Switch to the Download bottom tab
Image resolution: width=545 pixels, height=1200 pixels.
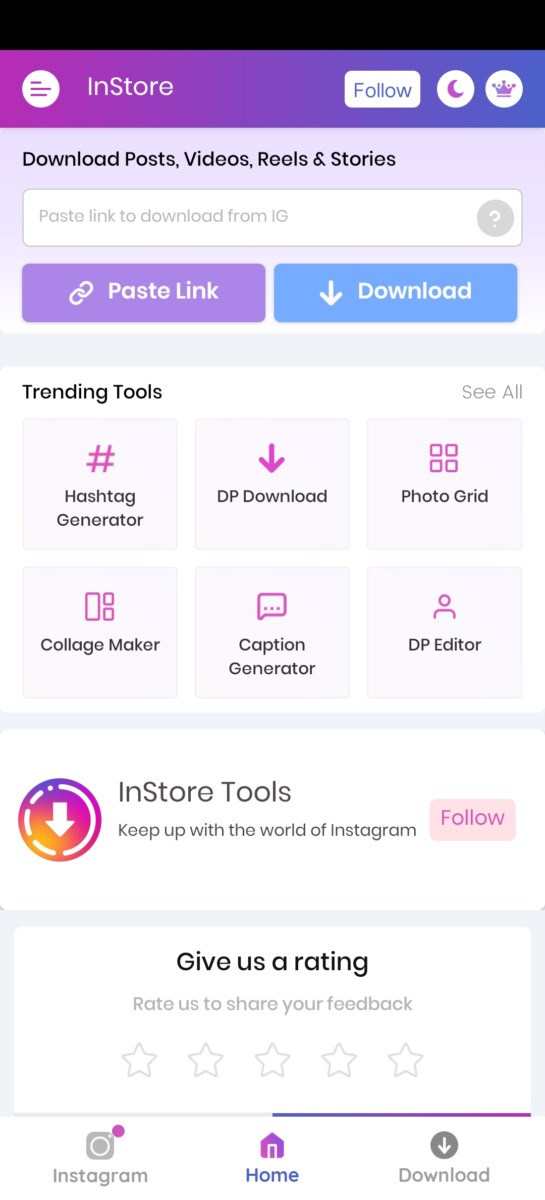pos(444,1158)
